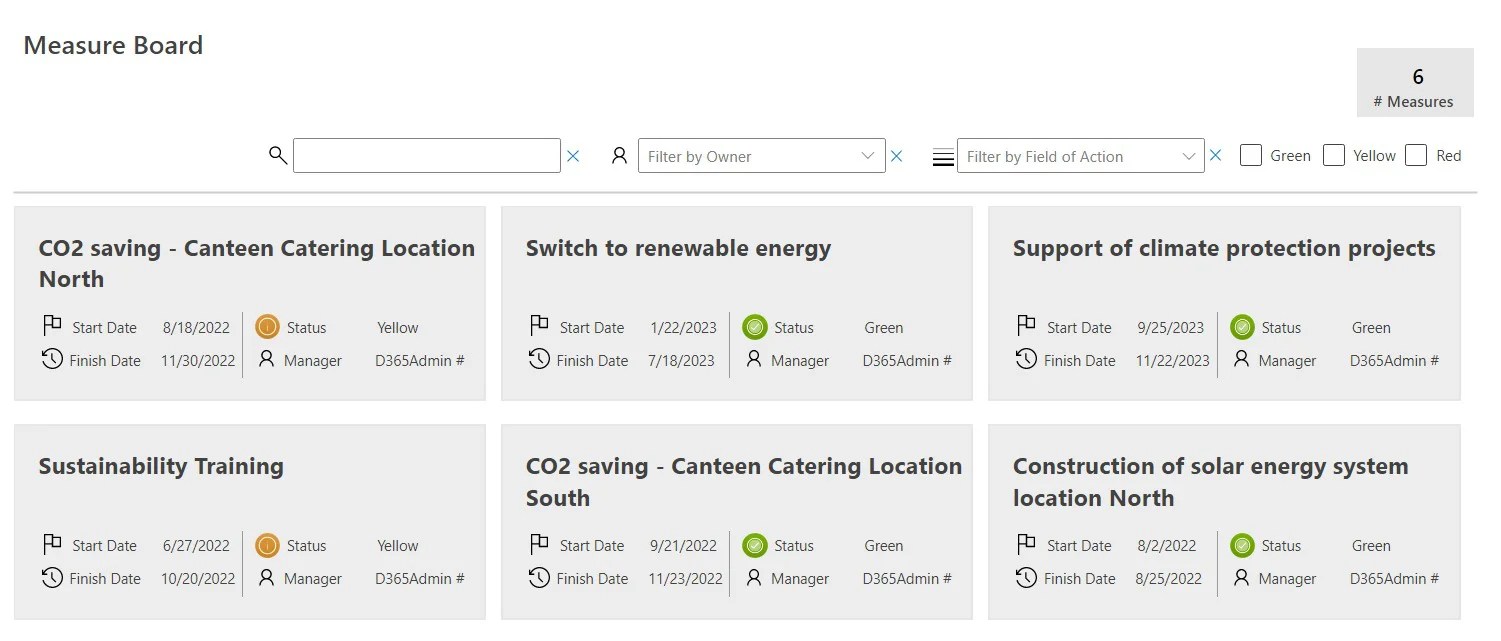Enable the Red status filter checkbox

[1416, 155]
